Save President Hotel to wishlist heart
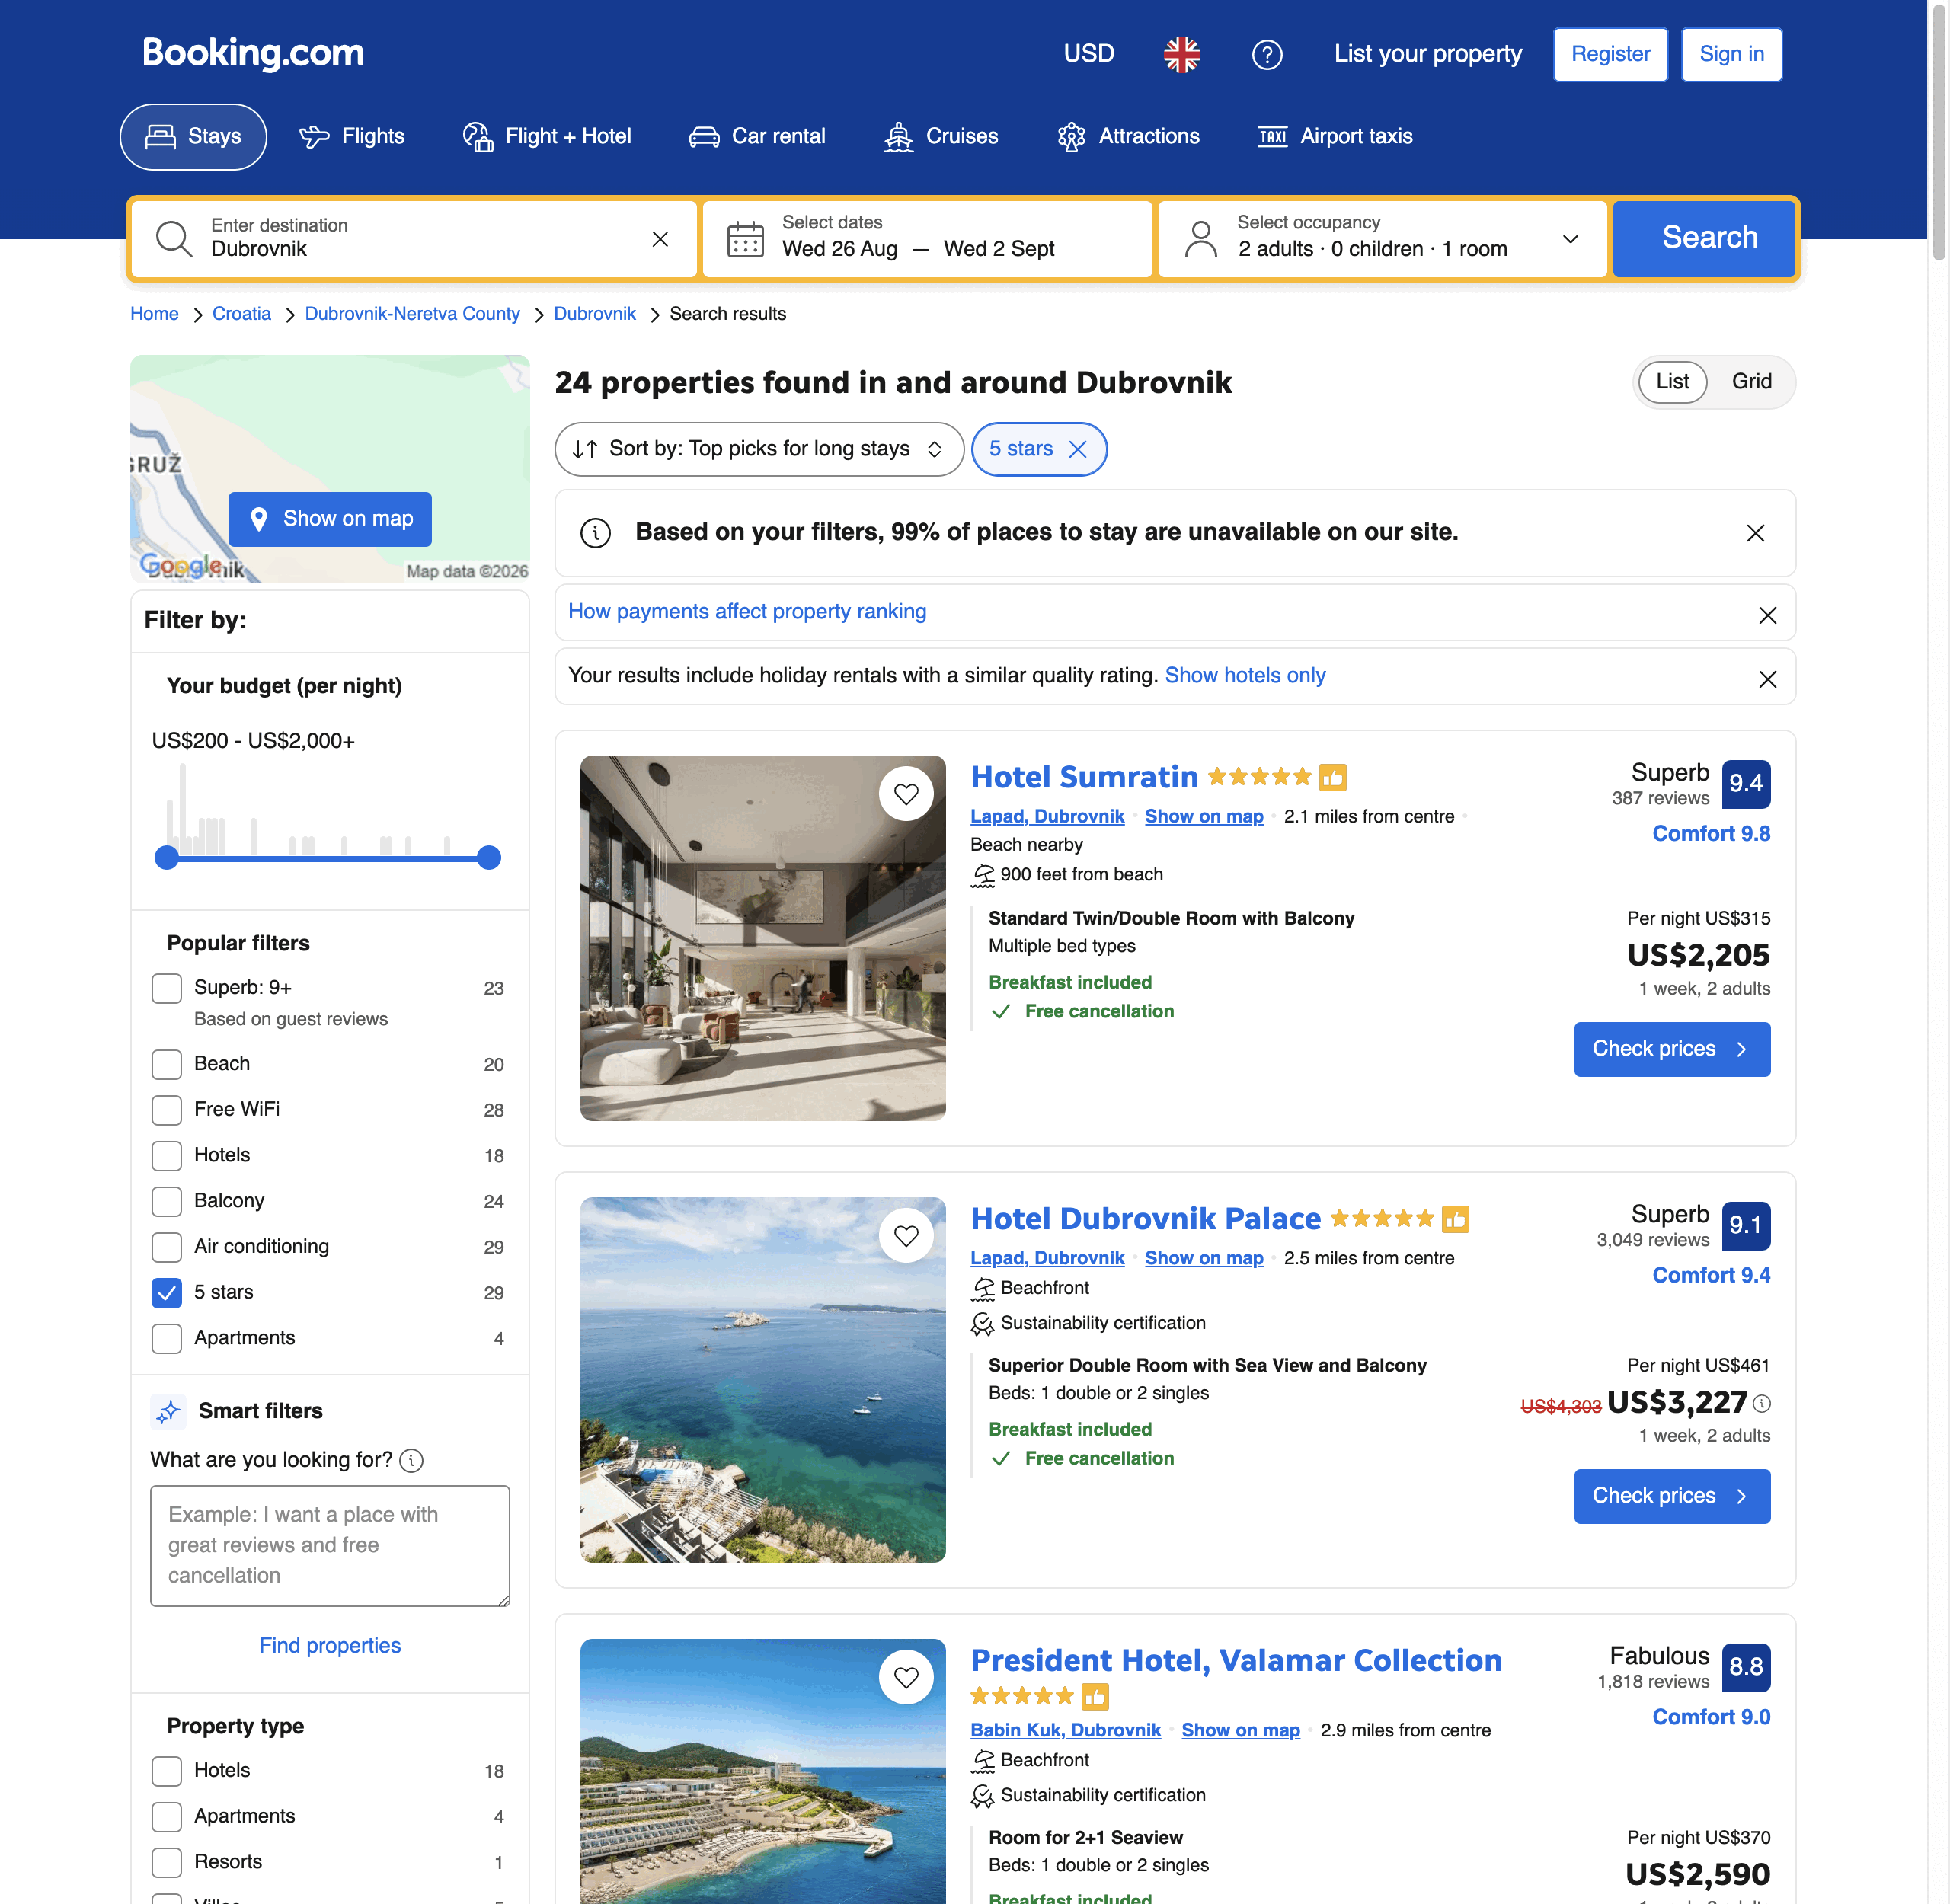This screenshot has height=1904, width=1950. click(906, 1677)
